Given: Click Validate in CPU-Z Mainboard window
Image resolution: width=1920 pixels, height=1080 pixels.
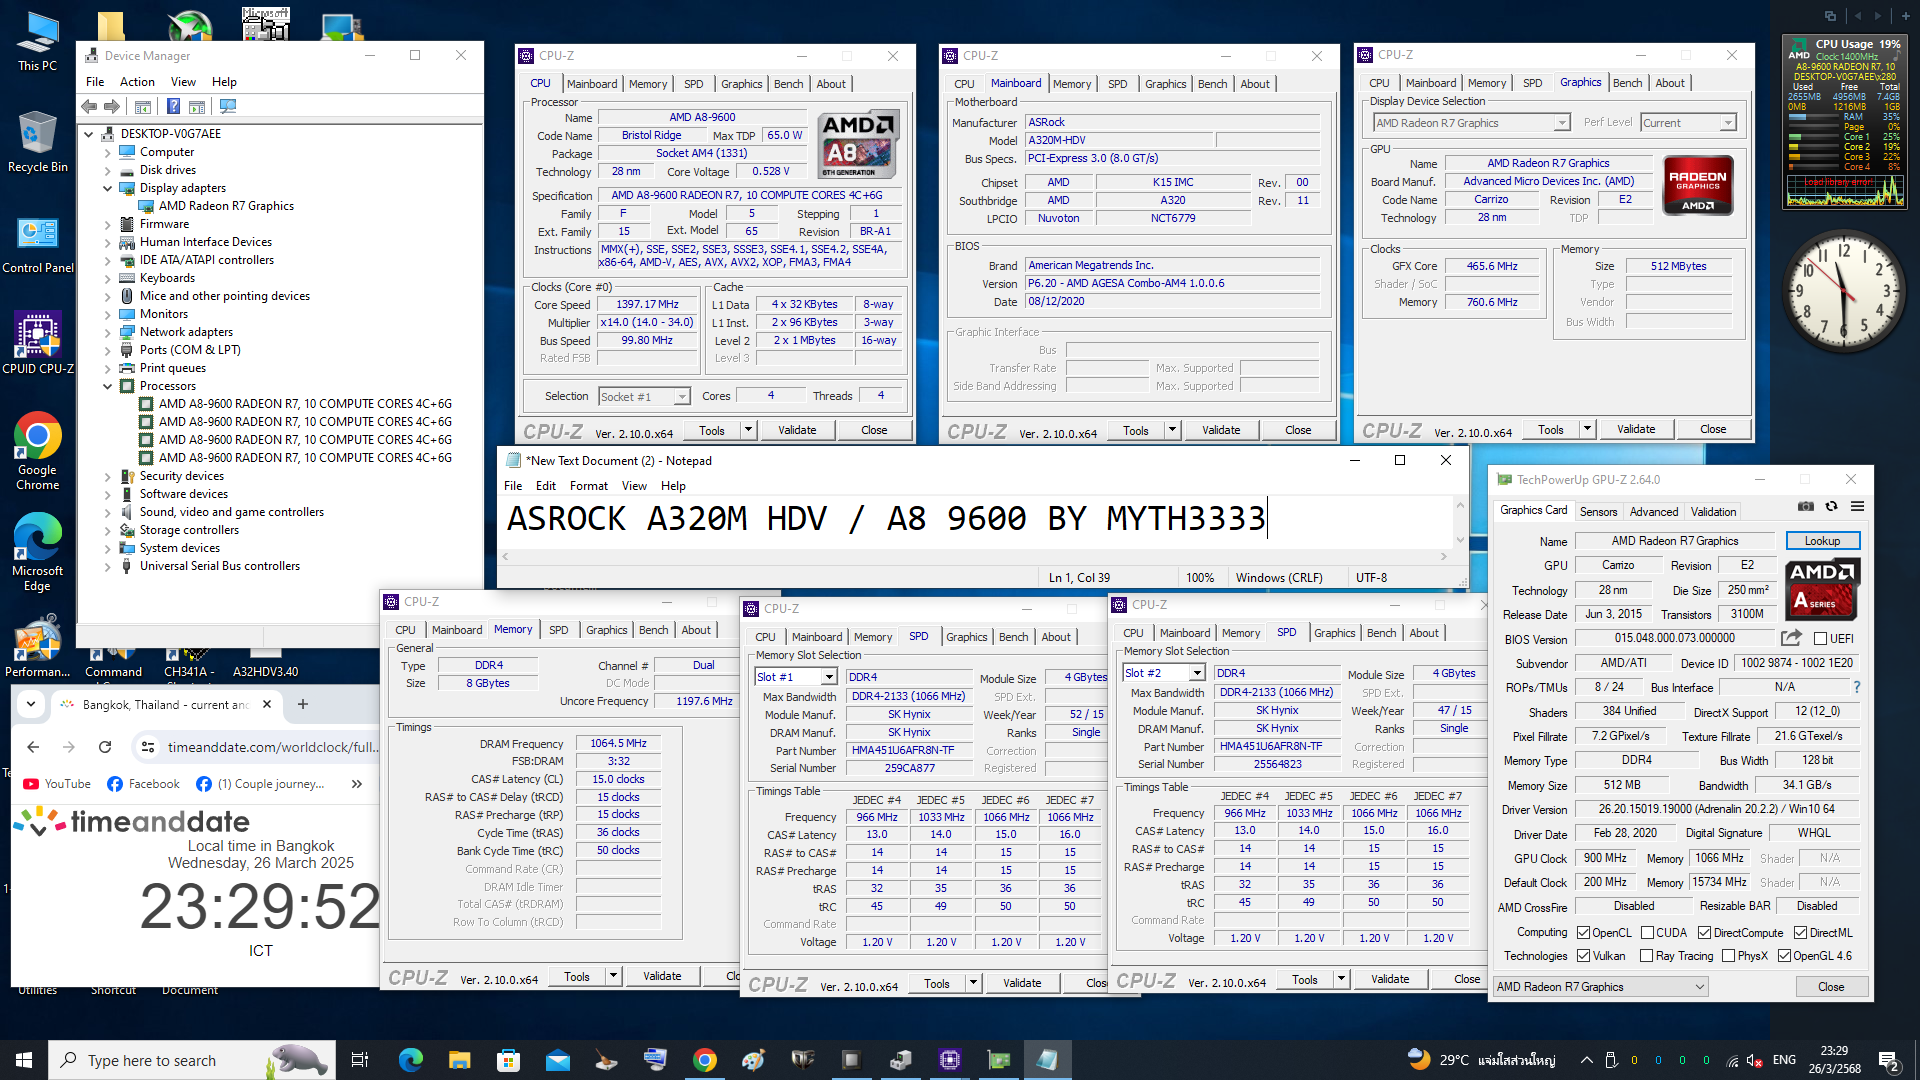Looking at the screenshot, I should click(1221, 430).
